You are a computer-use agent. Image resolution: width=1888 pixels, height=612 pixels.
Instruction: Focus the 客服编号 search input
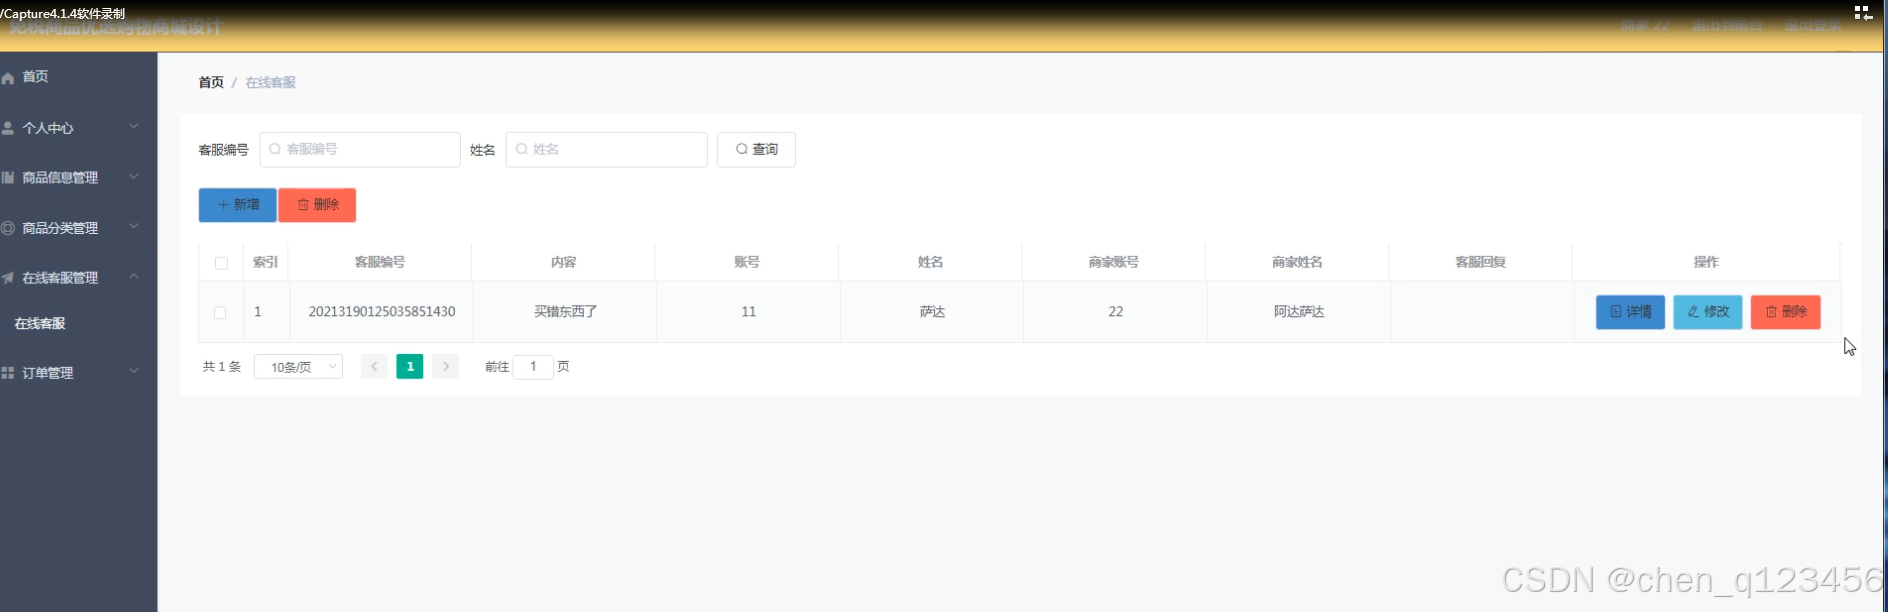[x=360, y=149]
